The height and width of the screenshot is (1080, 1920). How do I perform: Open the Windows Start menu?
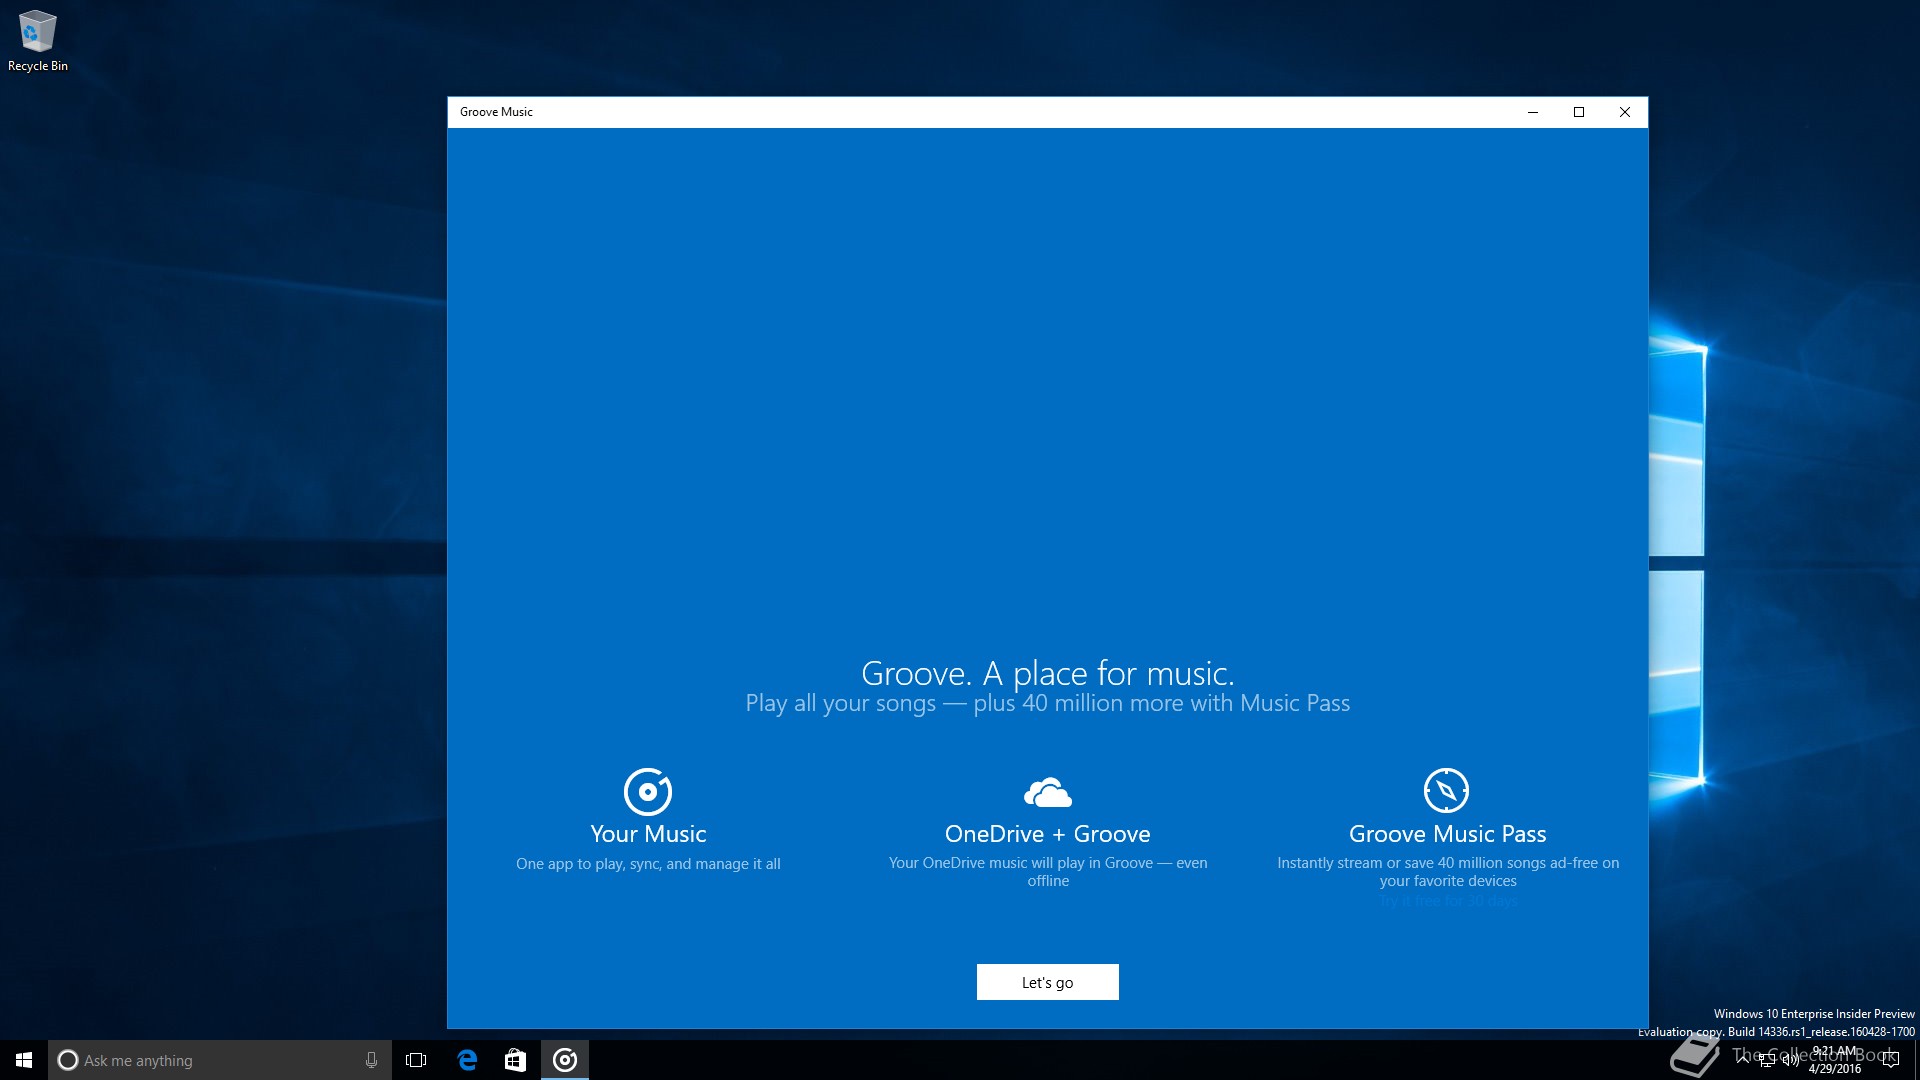(x=24, y=1060)
